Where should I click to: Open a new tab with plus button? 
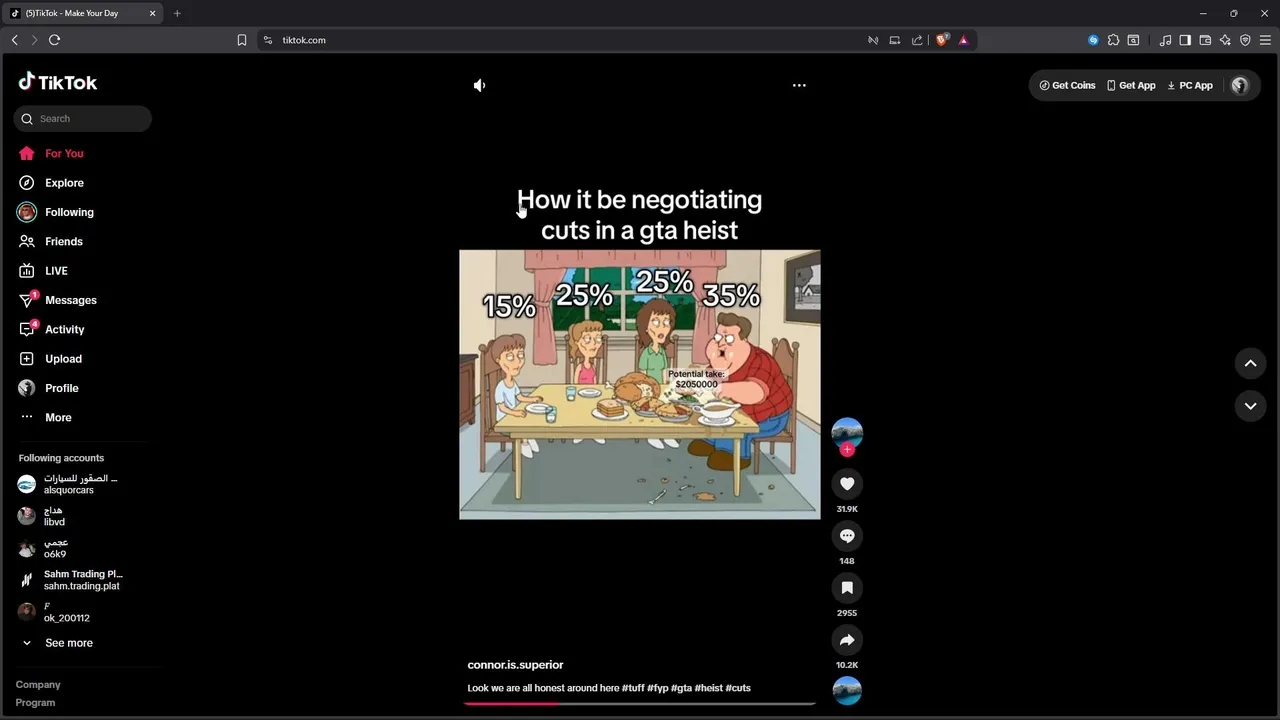tap(177, 13)
